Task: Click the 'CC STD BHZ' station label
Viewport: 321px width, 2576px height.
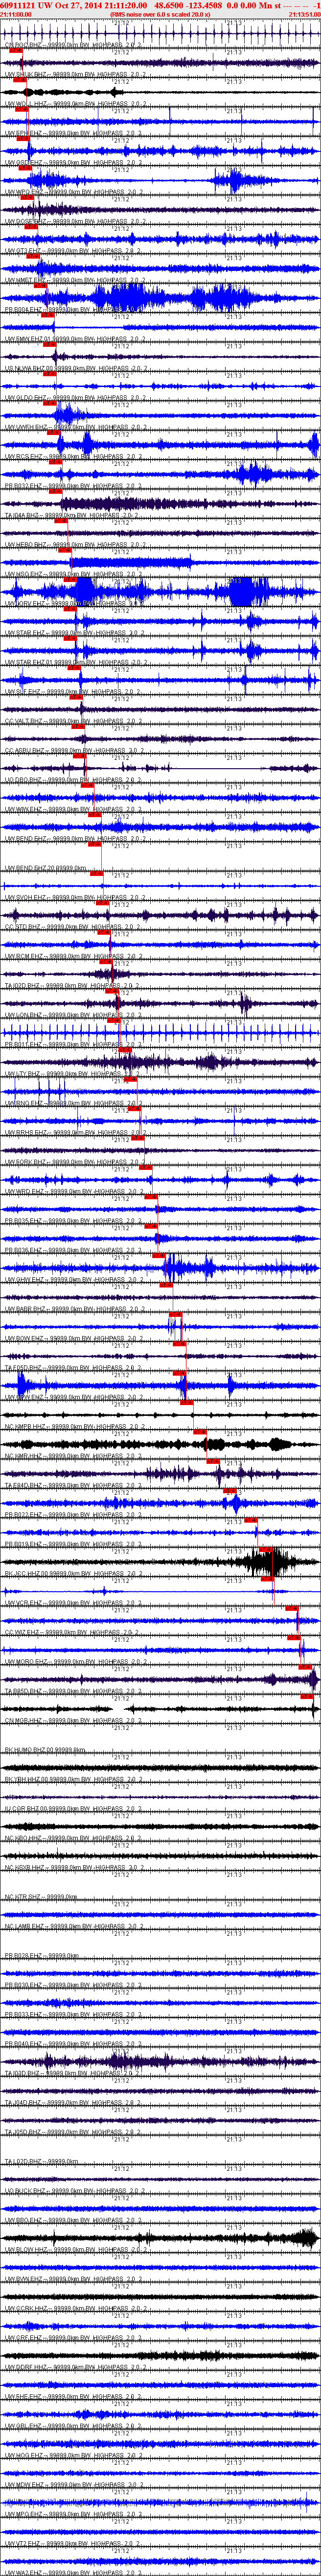Action: tap(23, 927)
